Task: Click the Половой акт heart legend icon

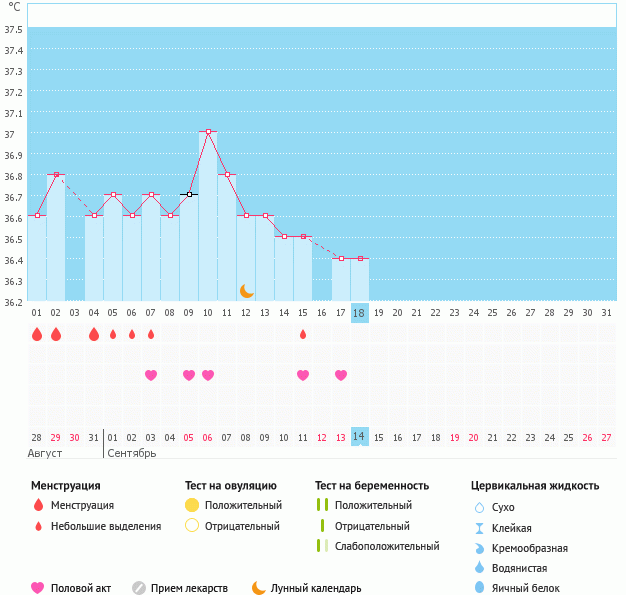Action: (38, 588)
